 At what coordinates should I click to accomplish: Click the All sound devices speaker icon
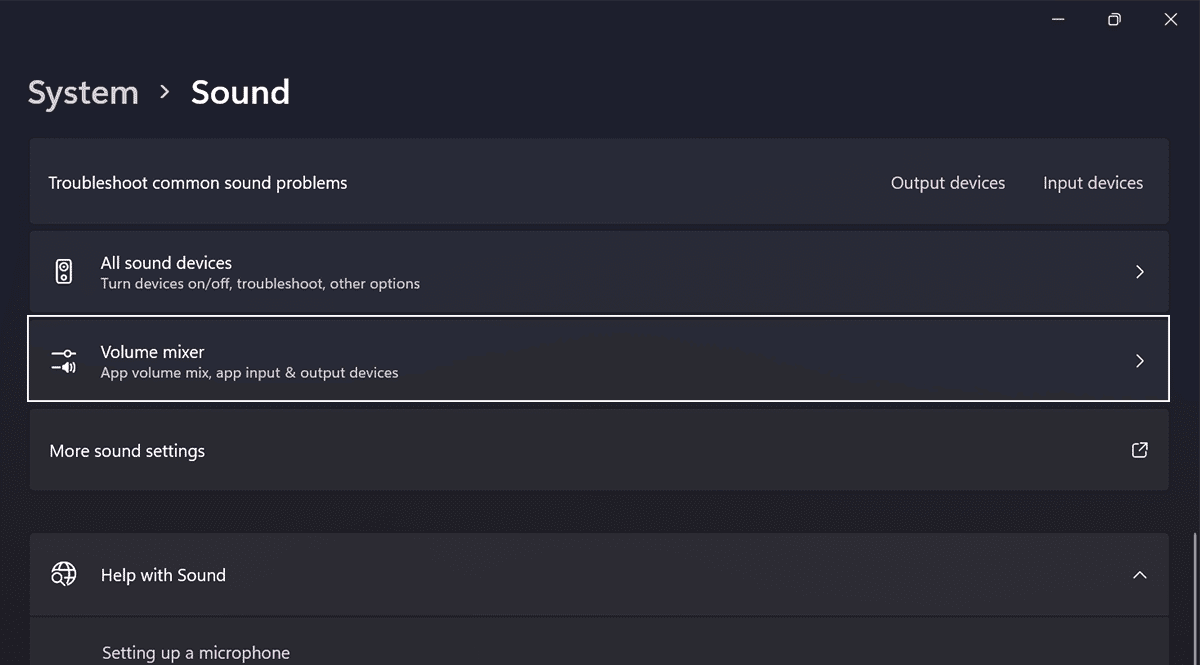64,272
